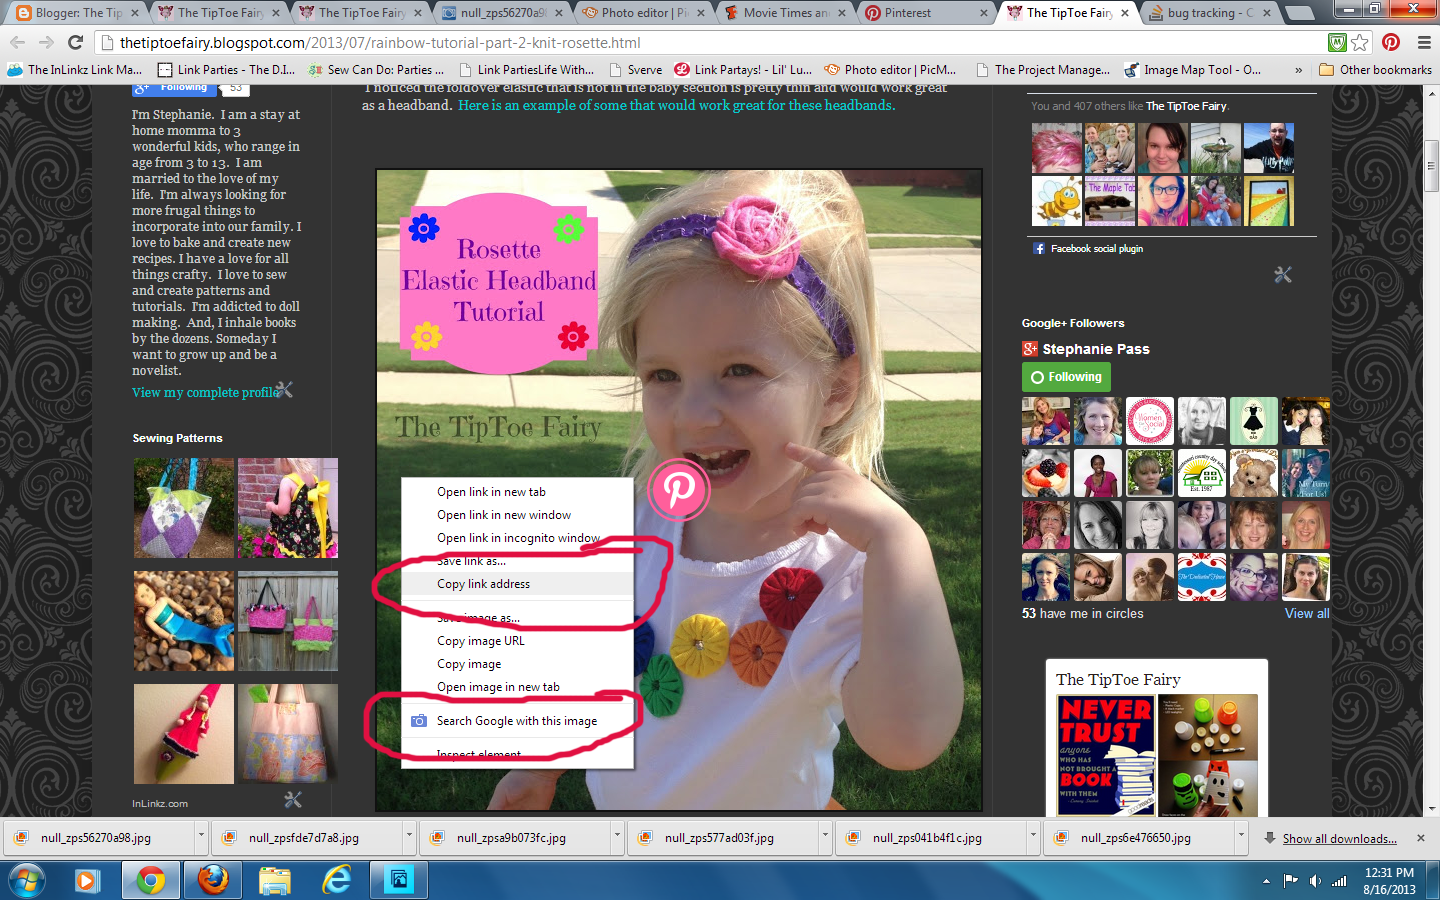Bookmark this page using the star icon
Viewport: 1440px width, 900px height.
1359,44
